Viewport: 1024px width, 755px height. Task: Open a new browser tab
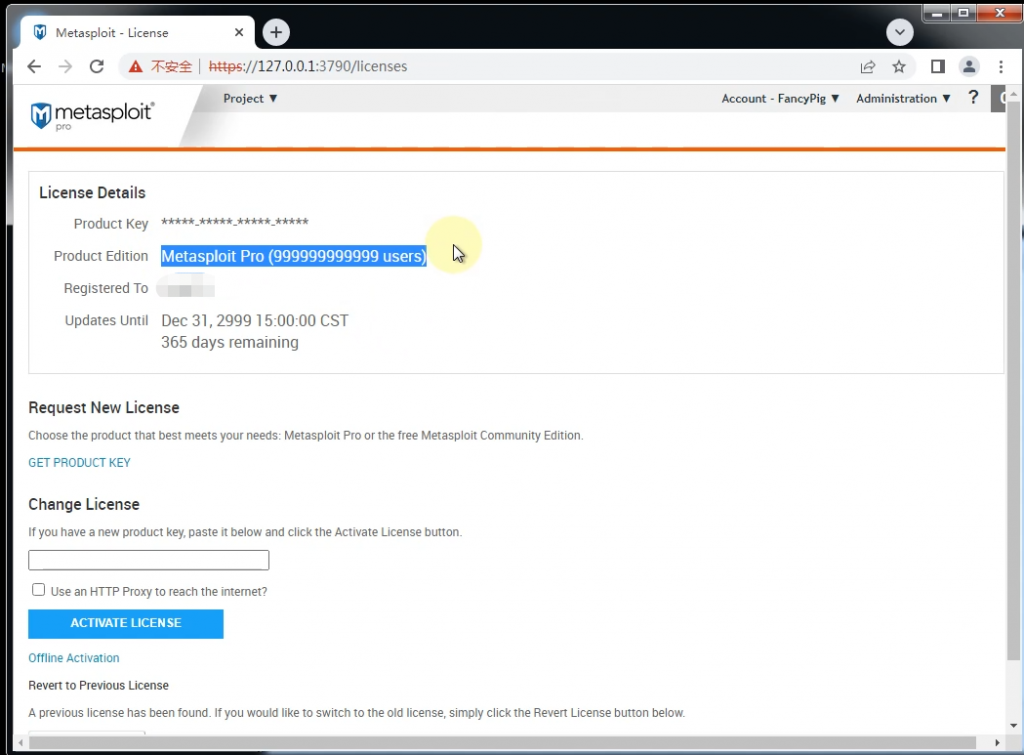(x=276, y=32)
